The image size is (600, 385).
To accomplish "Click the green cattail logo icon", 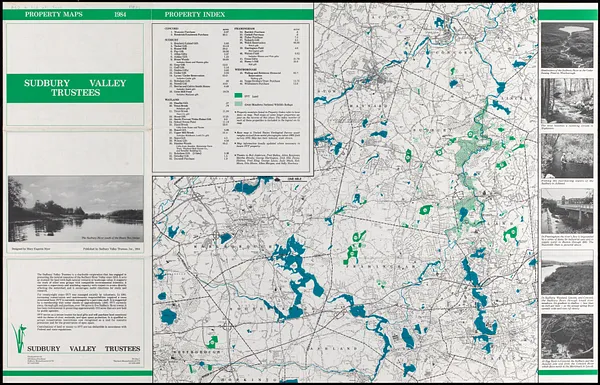I will pos(19,338).
